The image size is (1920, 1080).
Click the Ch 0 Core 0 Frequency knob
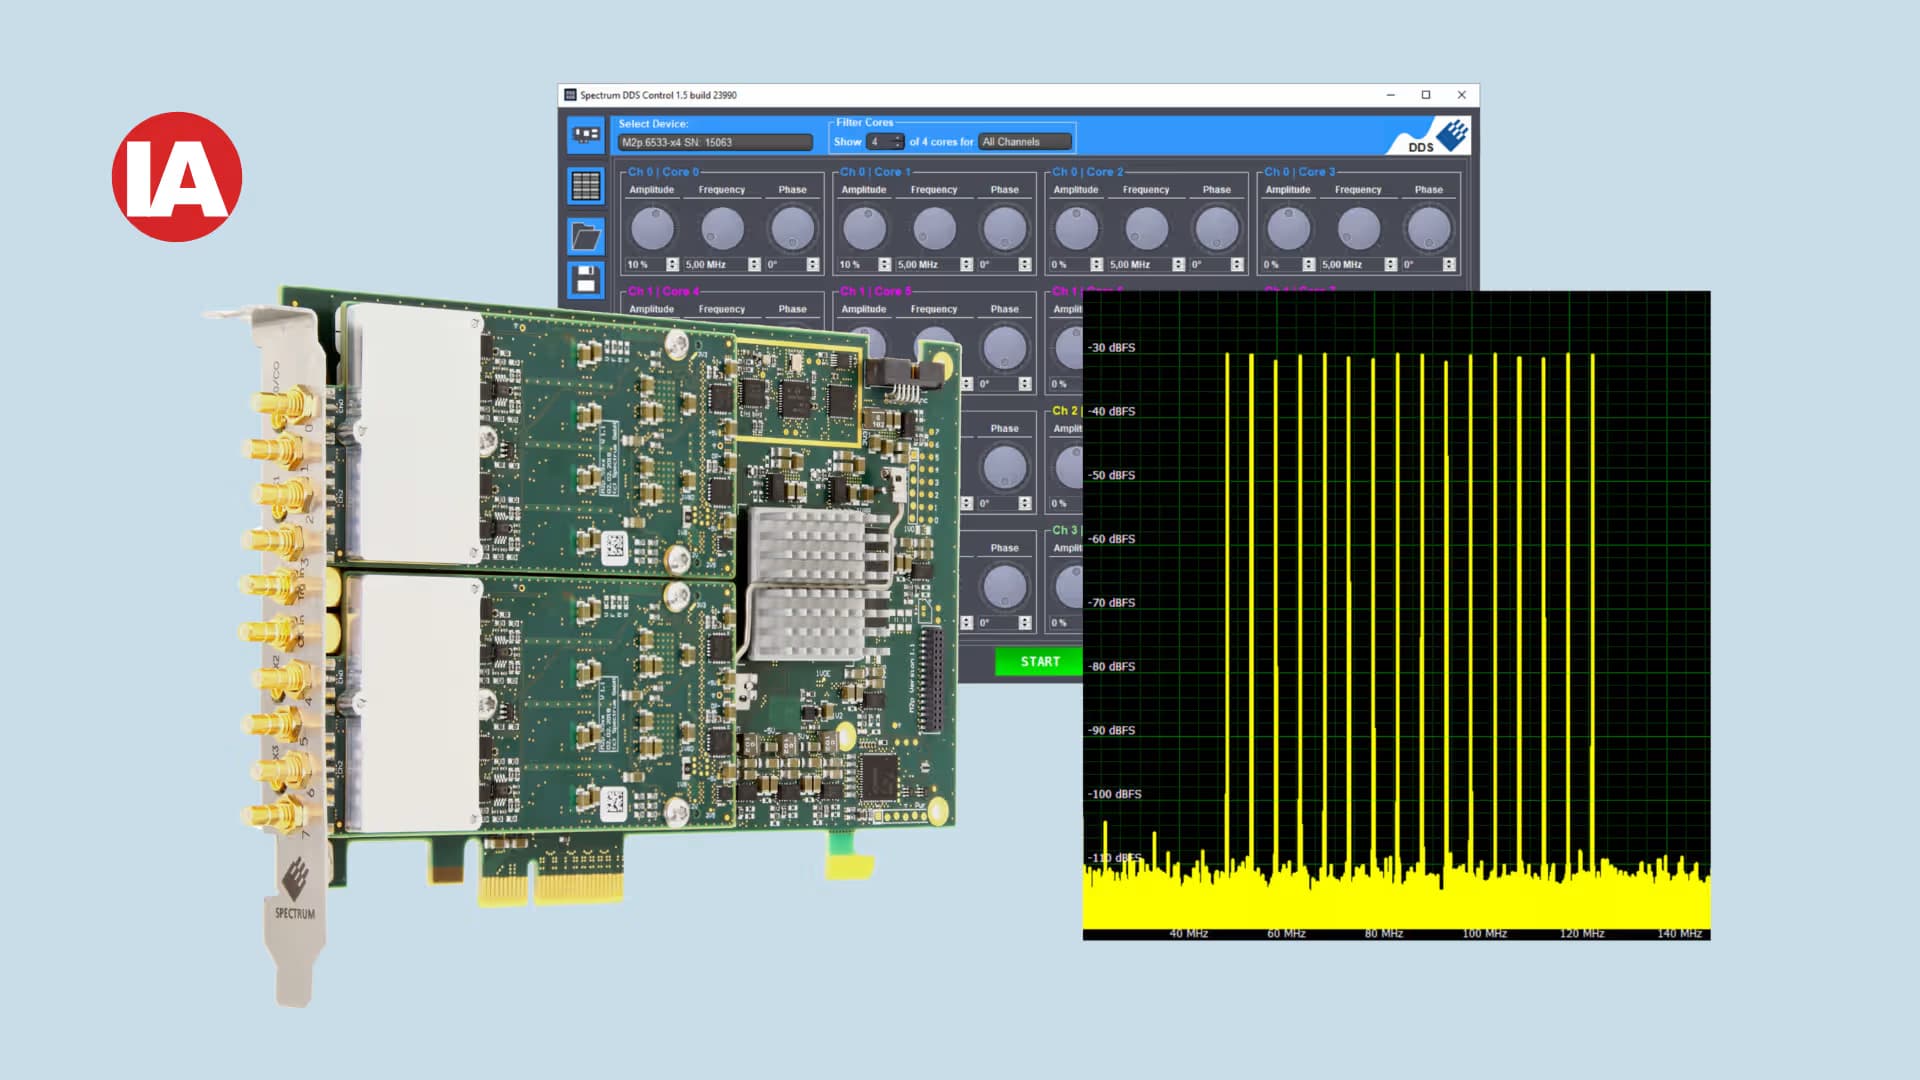[x=722, y=229]
